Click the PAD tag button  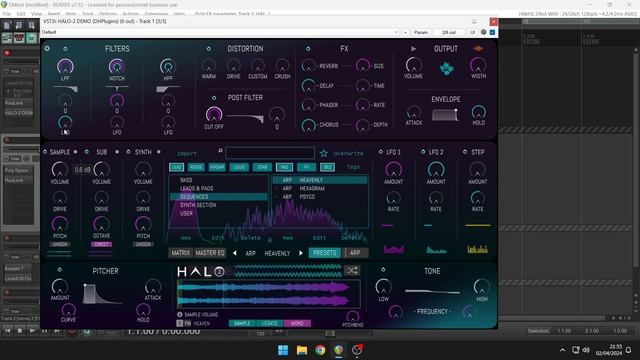pyautogui.click(x=284, y=167)
